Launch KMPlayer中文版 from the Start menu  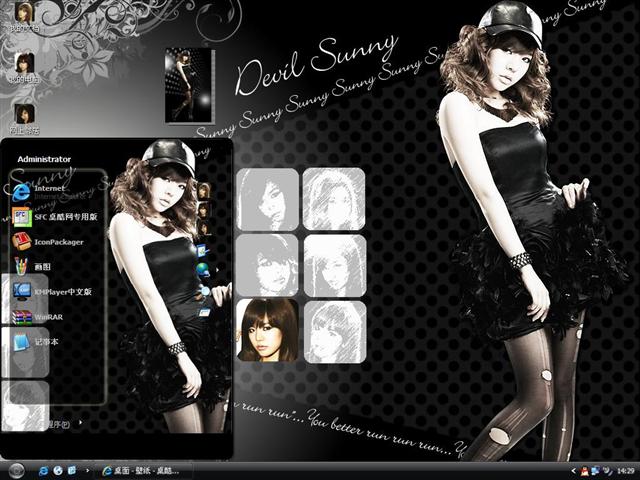pyautogui.click(x=52, y=291)
